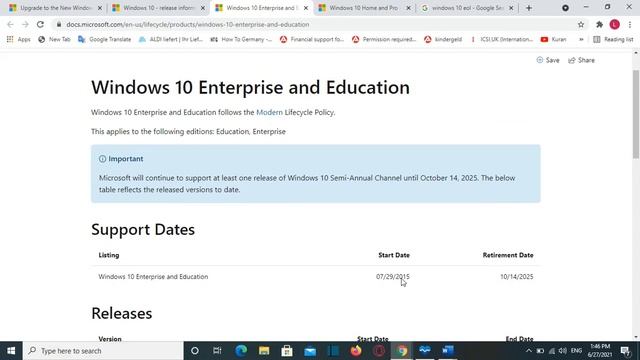
Task: Click the taskbar search box
Action: [x=103, y=351]
